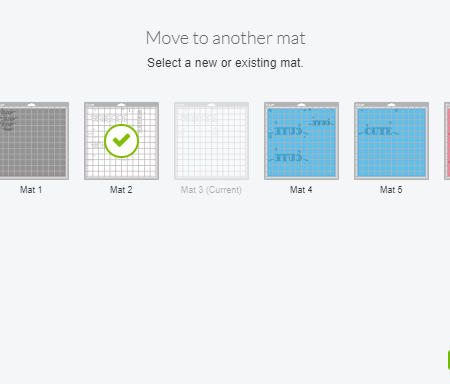Click the script text design on Mat 1

click(x=8, y=120)
